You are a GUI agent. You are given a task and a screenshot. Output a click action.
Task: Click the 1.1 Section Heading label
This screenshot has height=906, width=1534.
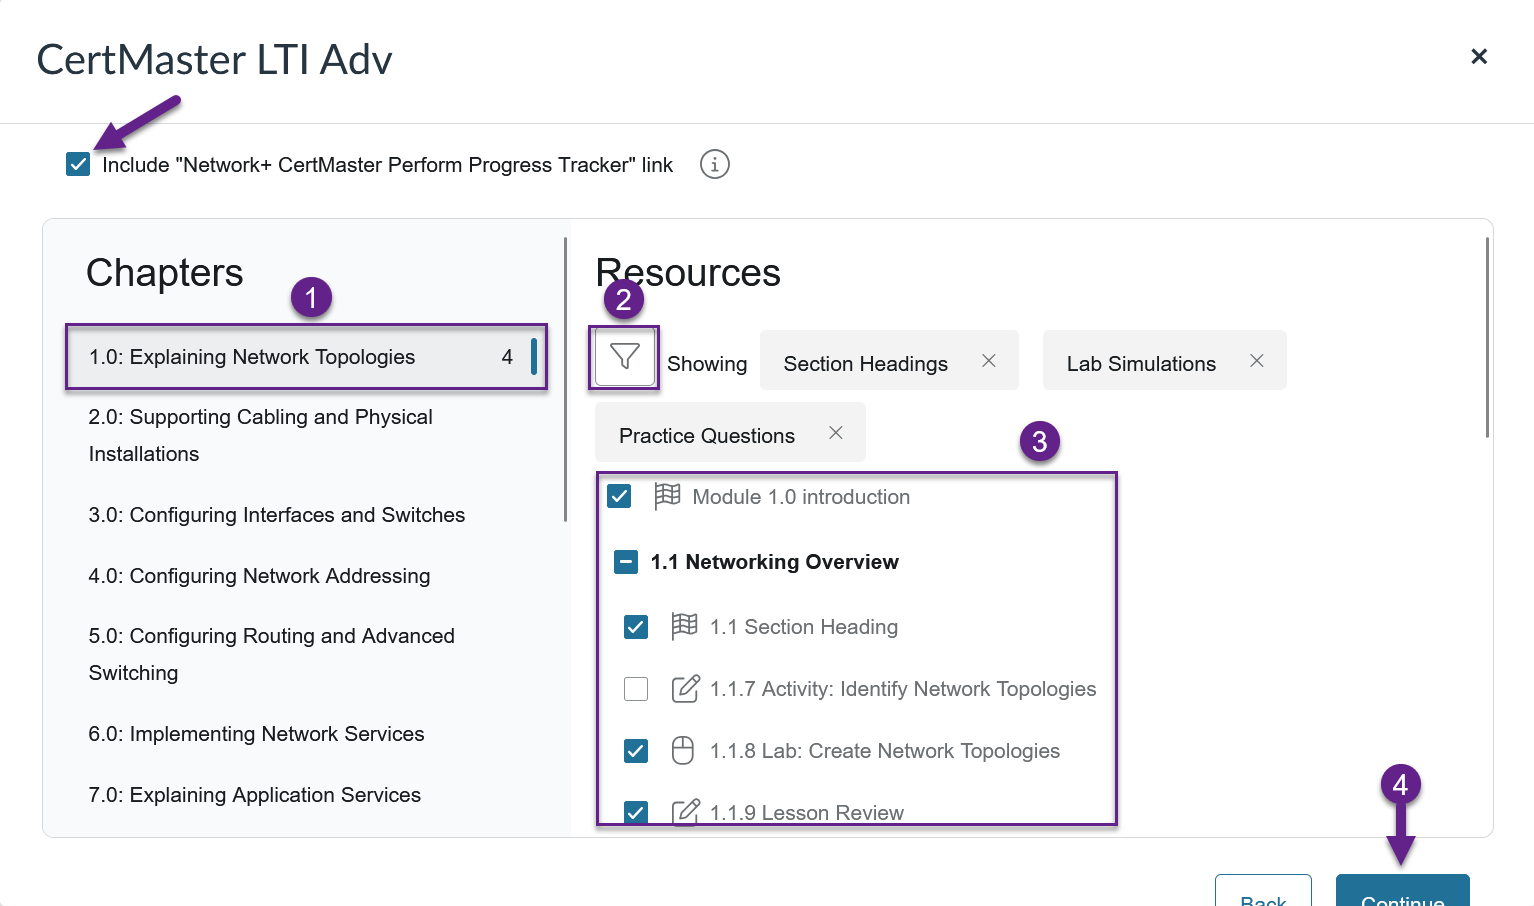click(x=804, y=627)
